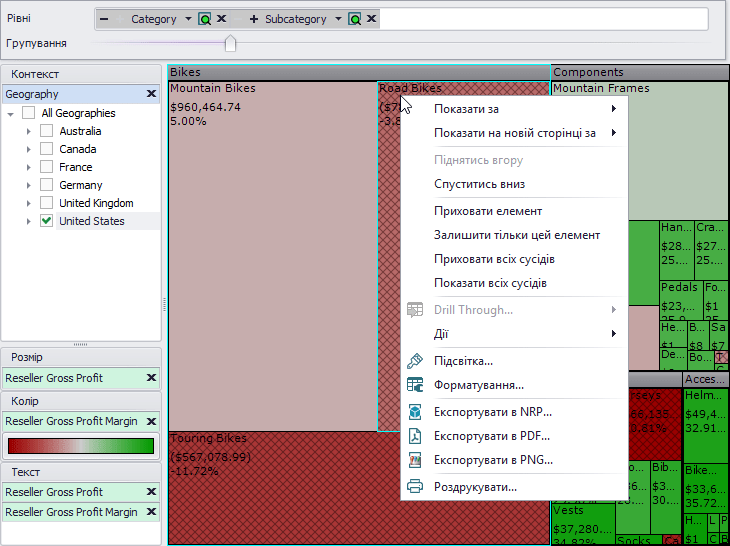Click the Category level search filter icon
The height and width of the screenshot is (546, 730).
204,19
